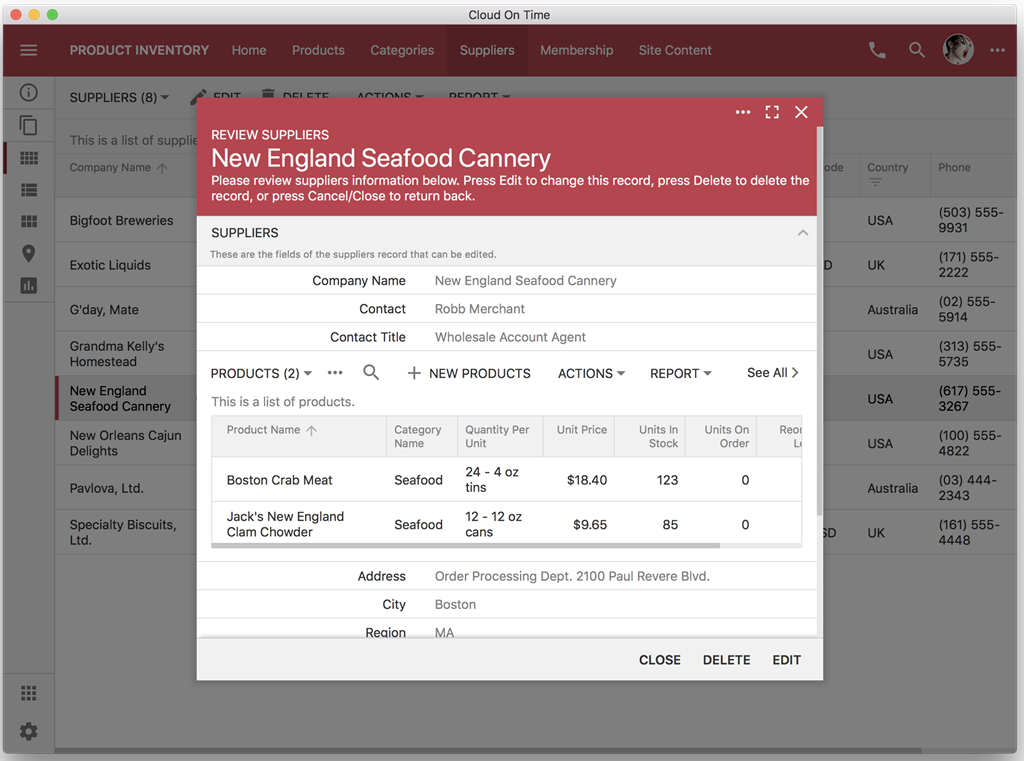Collapse the Suppliers section chevron
This screenshot has height=761, width=1024.
[803, 233]
